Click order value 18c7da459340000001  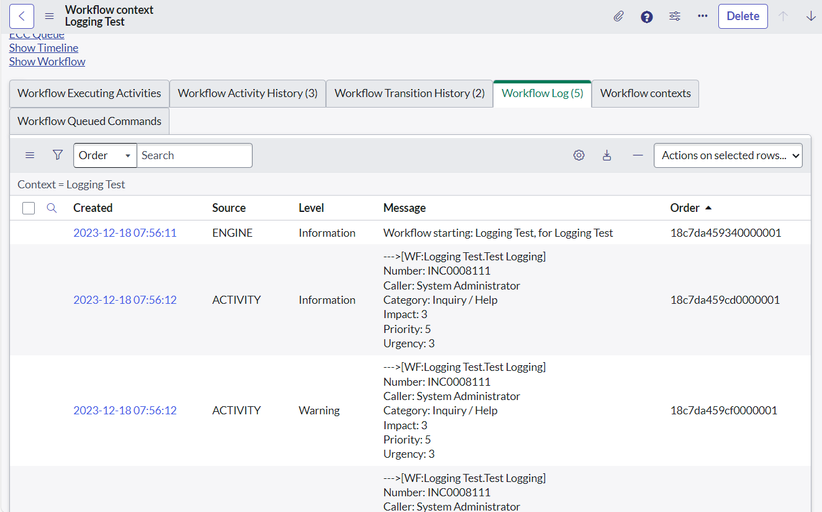pos(726,233)
